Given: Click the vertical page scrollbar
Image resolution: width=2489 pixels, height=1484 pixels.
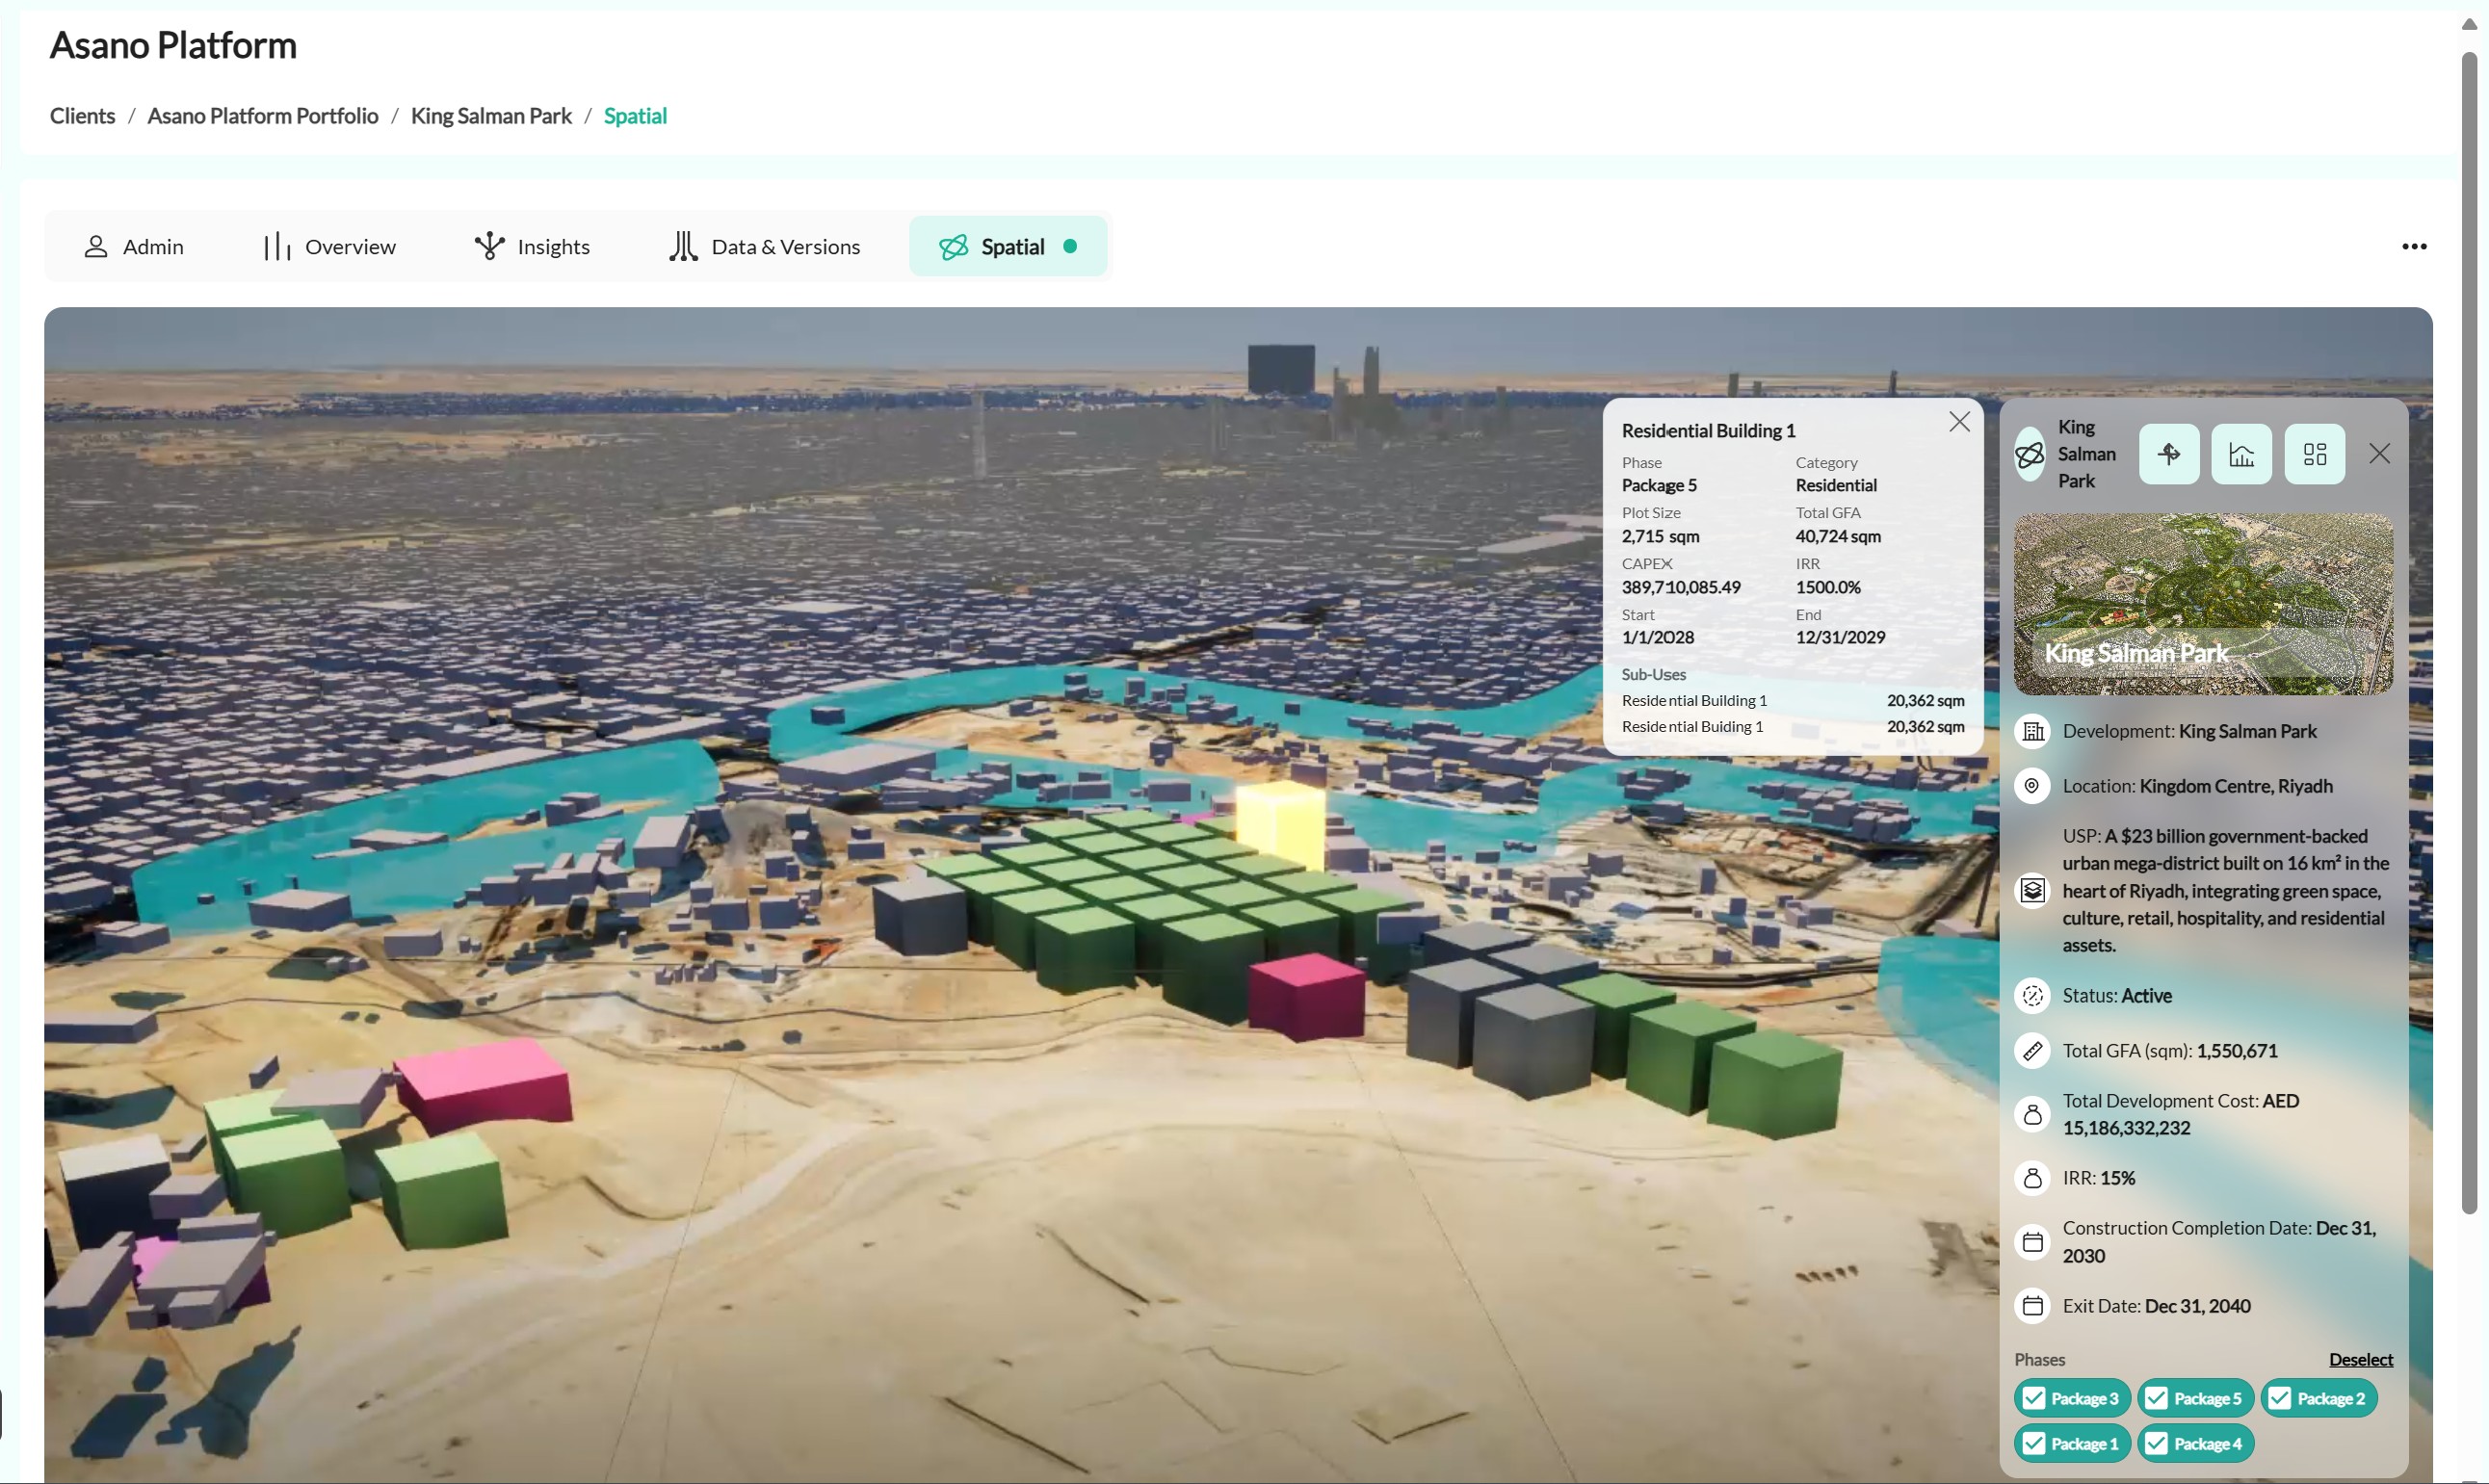Looking at the screenshot, I should tap(2469, 632).
